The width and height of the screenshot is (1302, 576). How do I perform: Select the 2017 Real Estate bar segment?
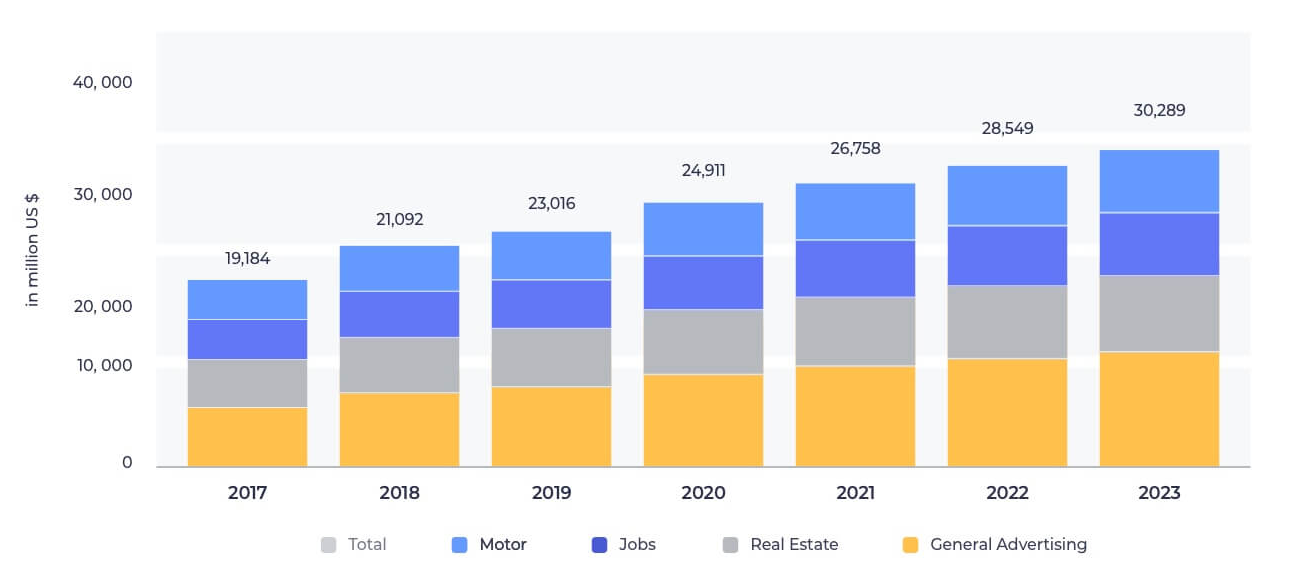(x=247, y=383)
